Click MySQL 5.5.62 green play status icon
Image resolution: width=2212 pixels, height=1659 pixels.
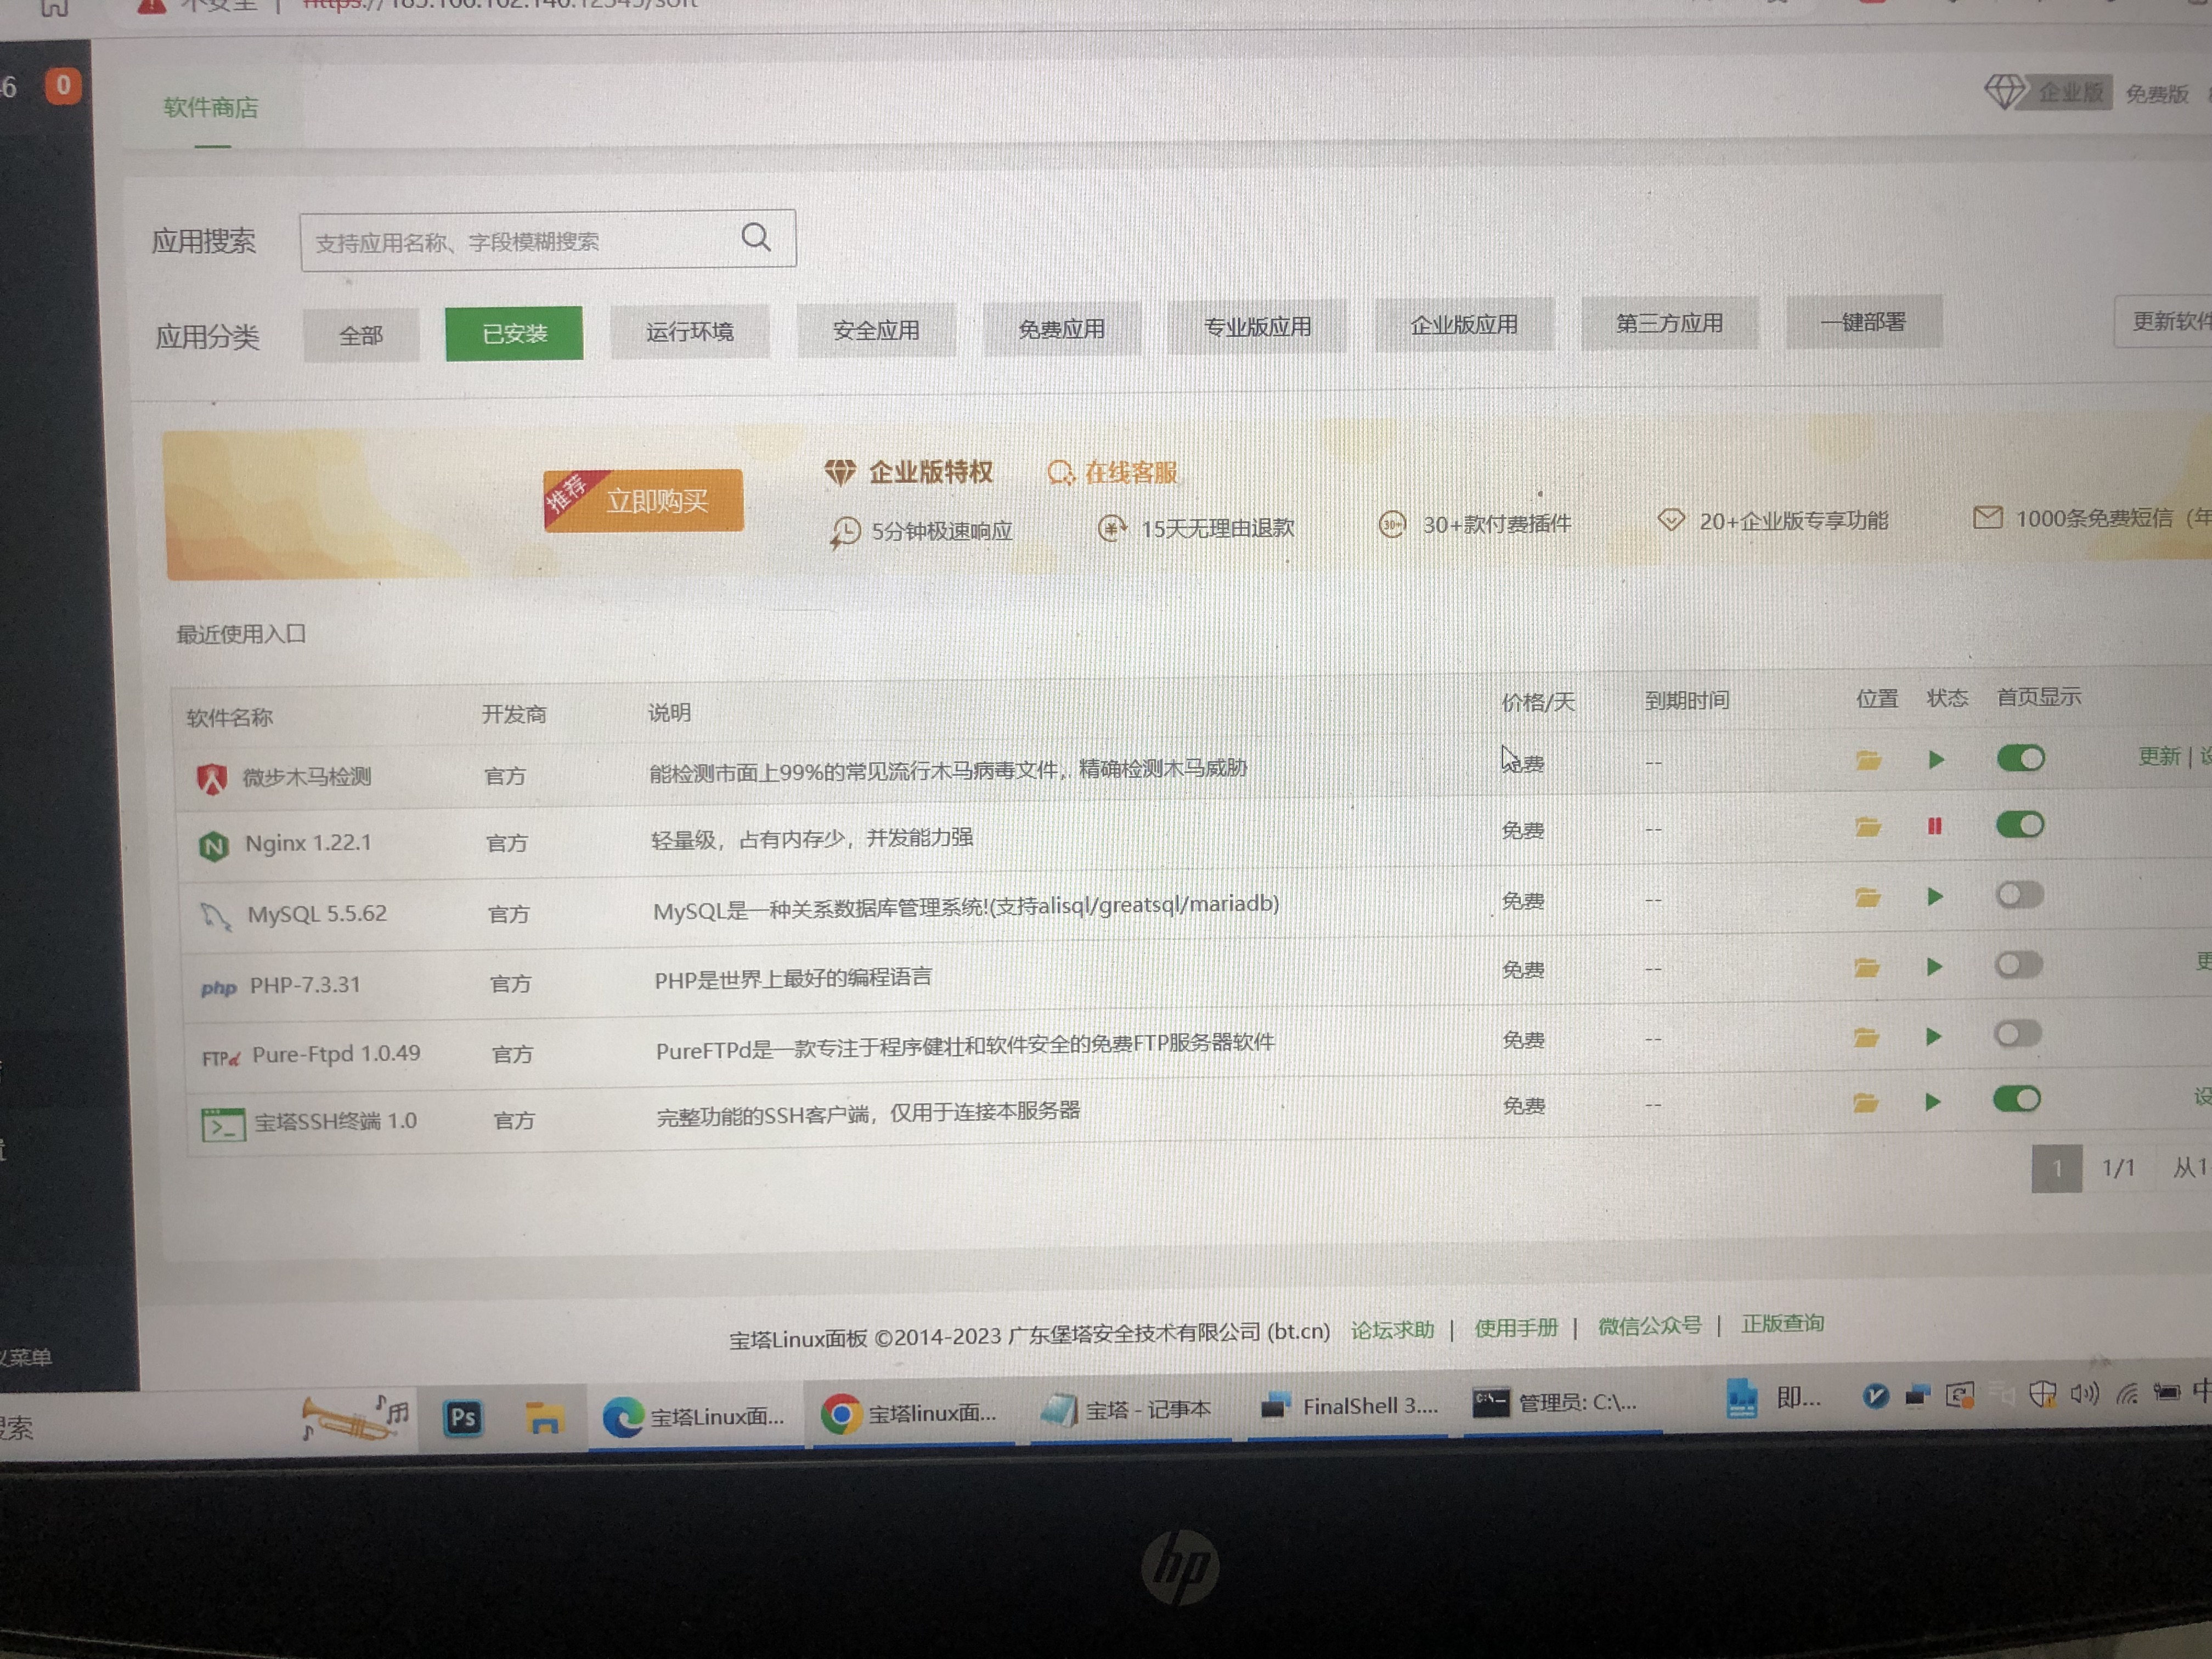[x=1934, y=897]
